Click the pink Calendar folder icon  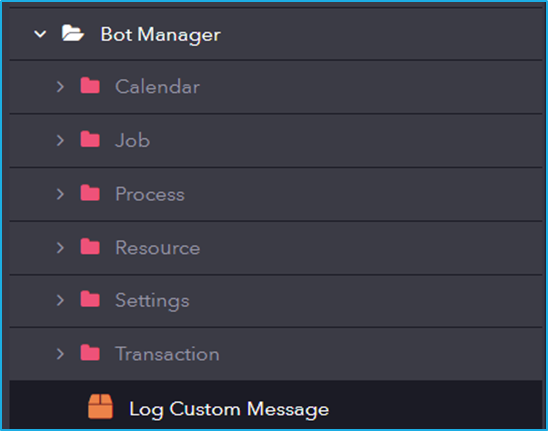(x=90, y=85)
